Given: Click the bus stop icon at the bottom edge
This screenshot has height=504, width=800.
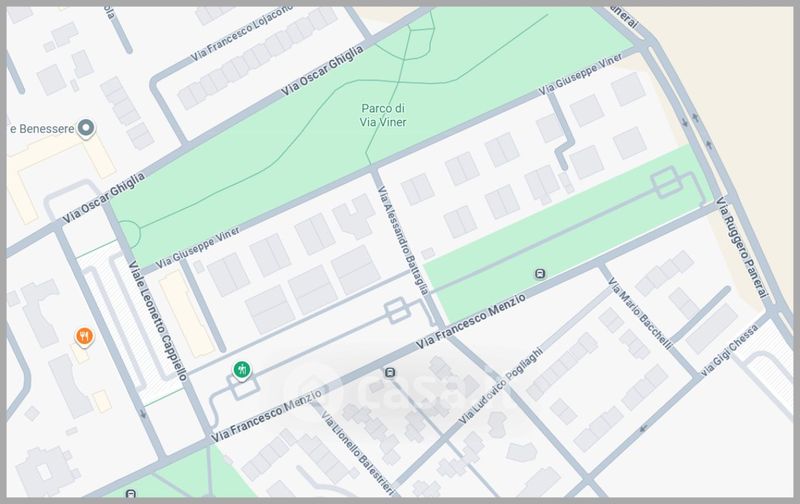Looking at the screenshot, I should point(132,494).
